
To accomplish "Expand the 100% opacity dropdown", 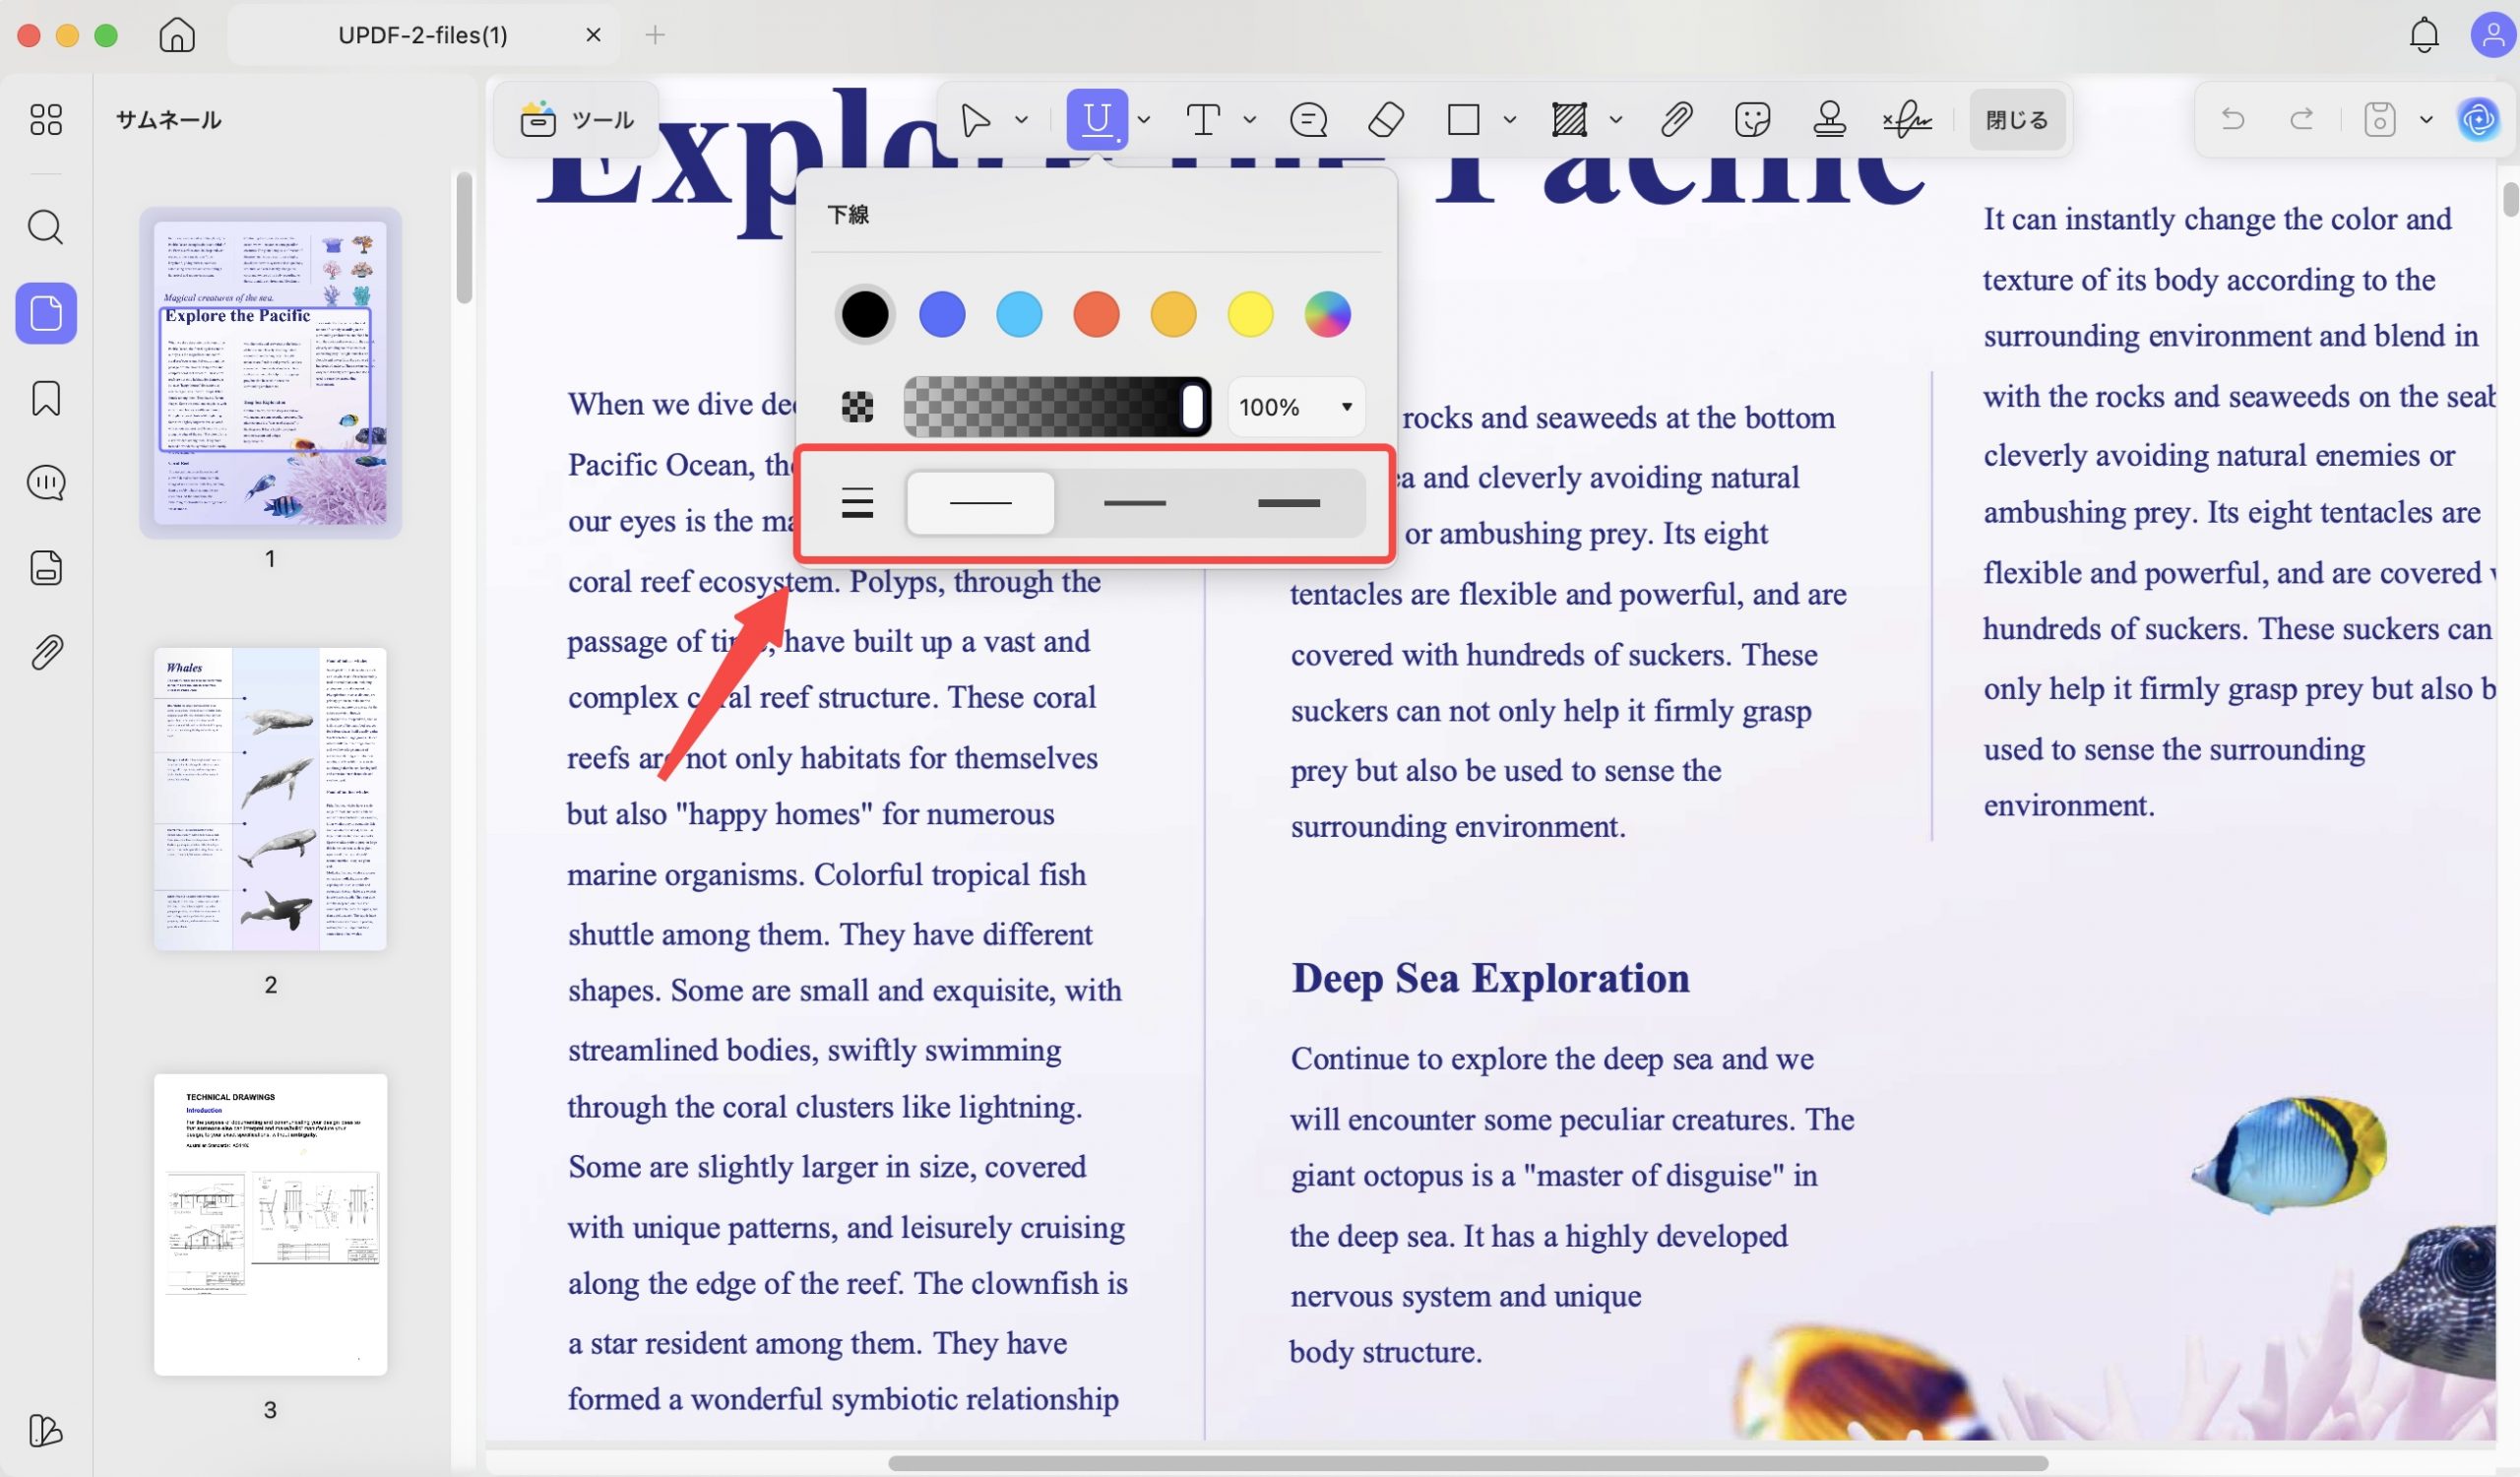I will (1346, 407).
